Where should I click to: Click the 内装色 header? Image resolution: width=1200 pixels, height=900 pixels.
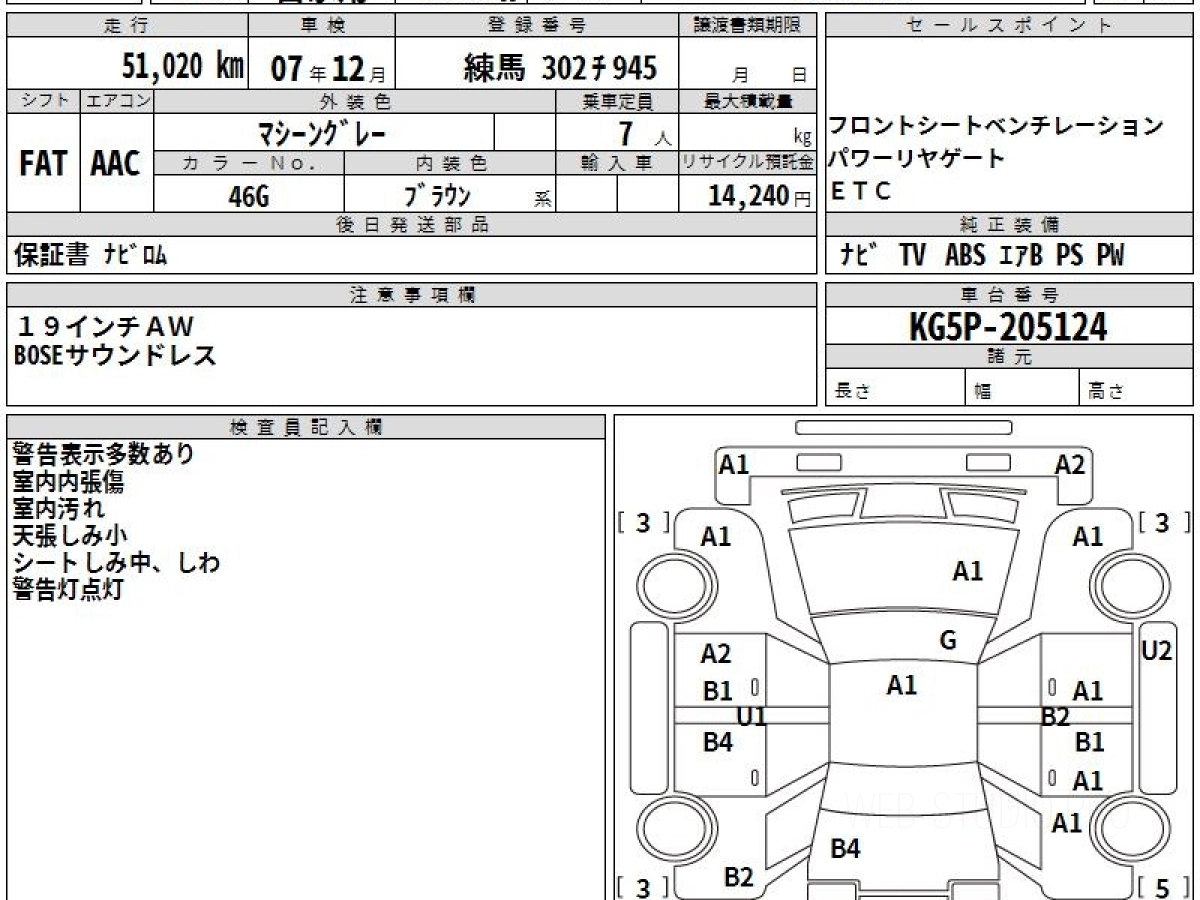[x=450, y=163]
